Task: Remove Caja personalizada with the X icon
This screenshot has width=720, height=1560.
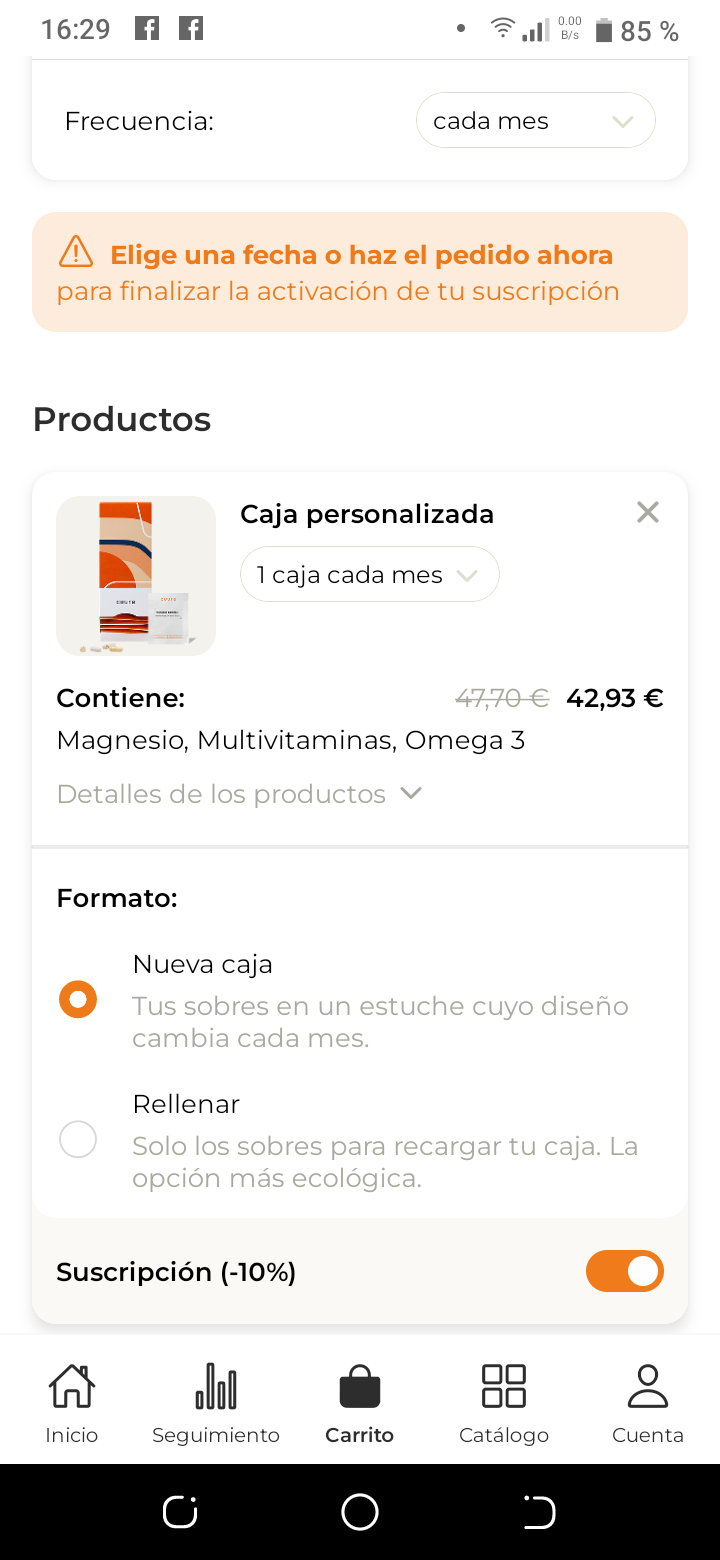Action: point(648,513)
